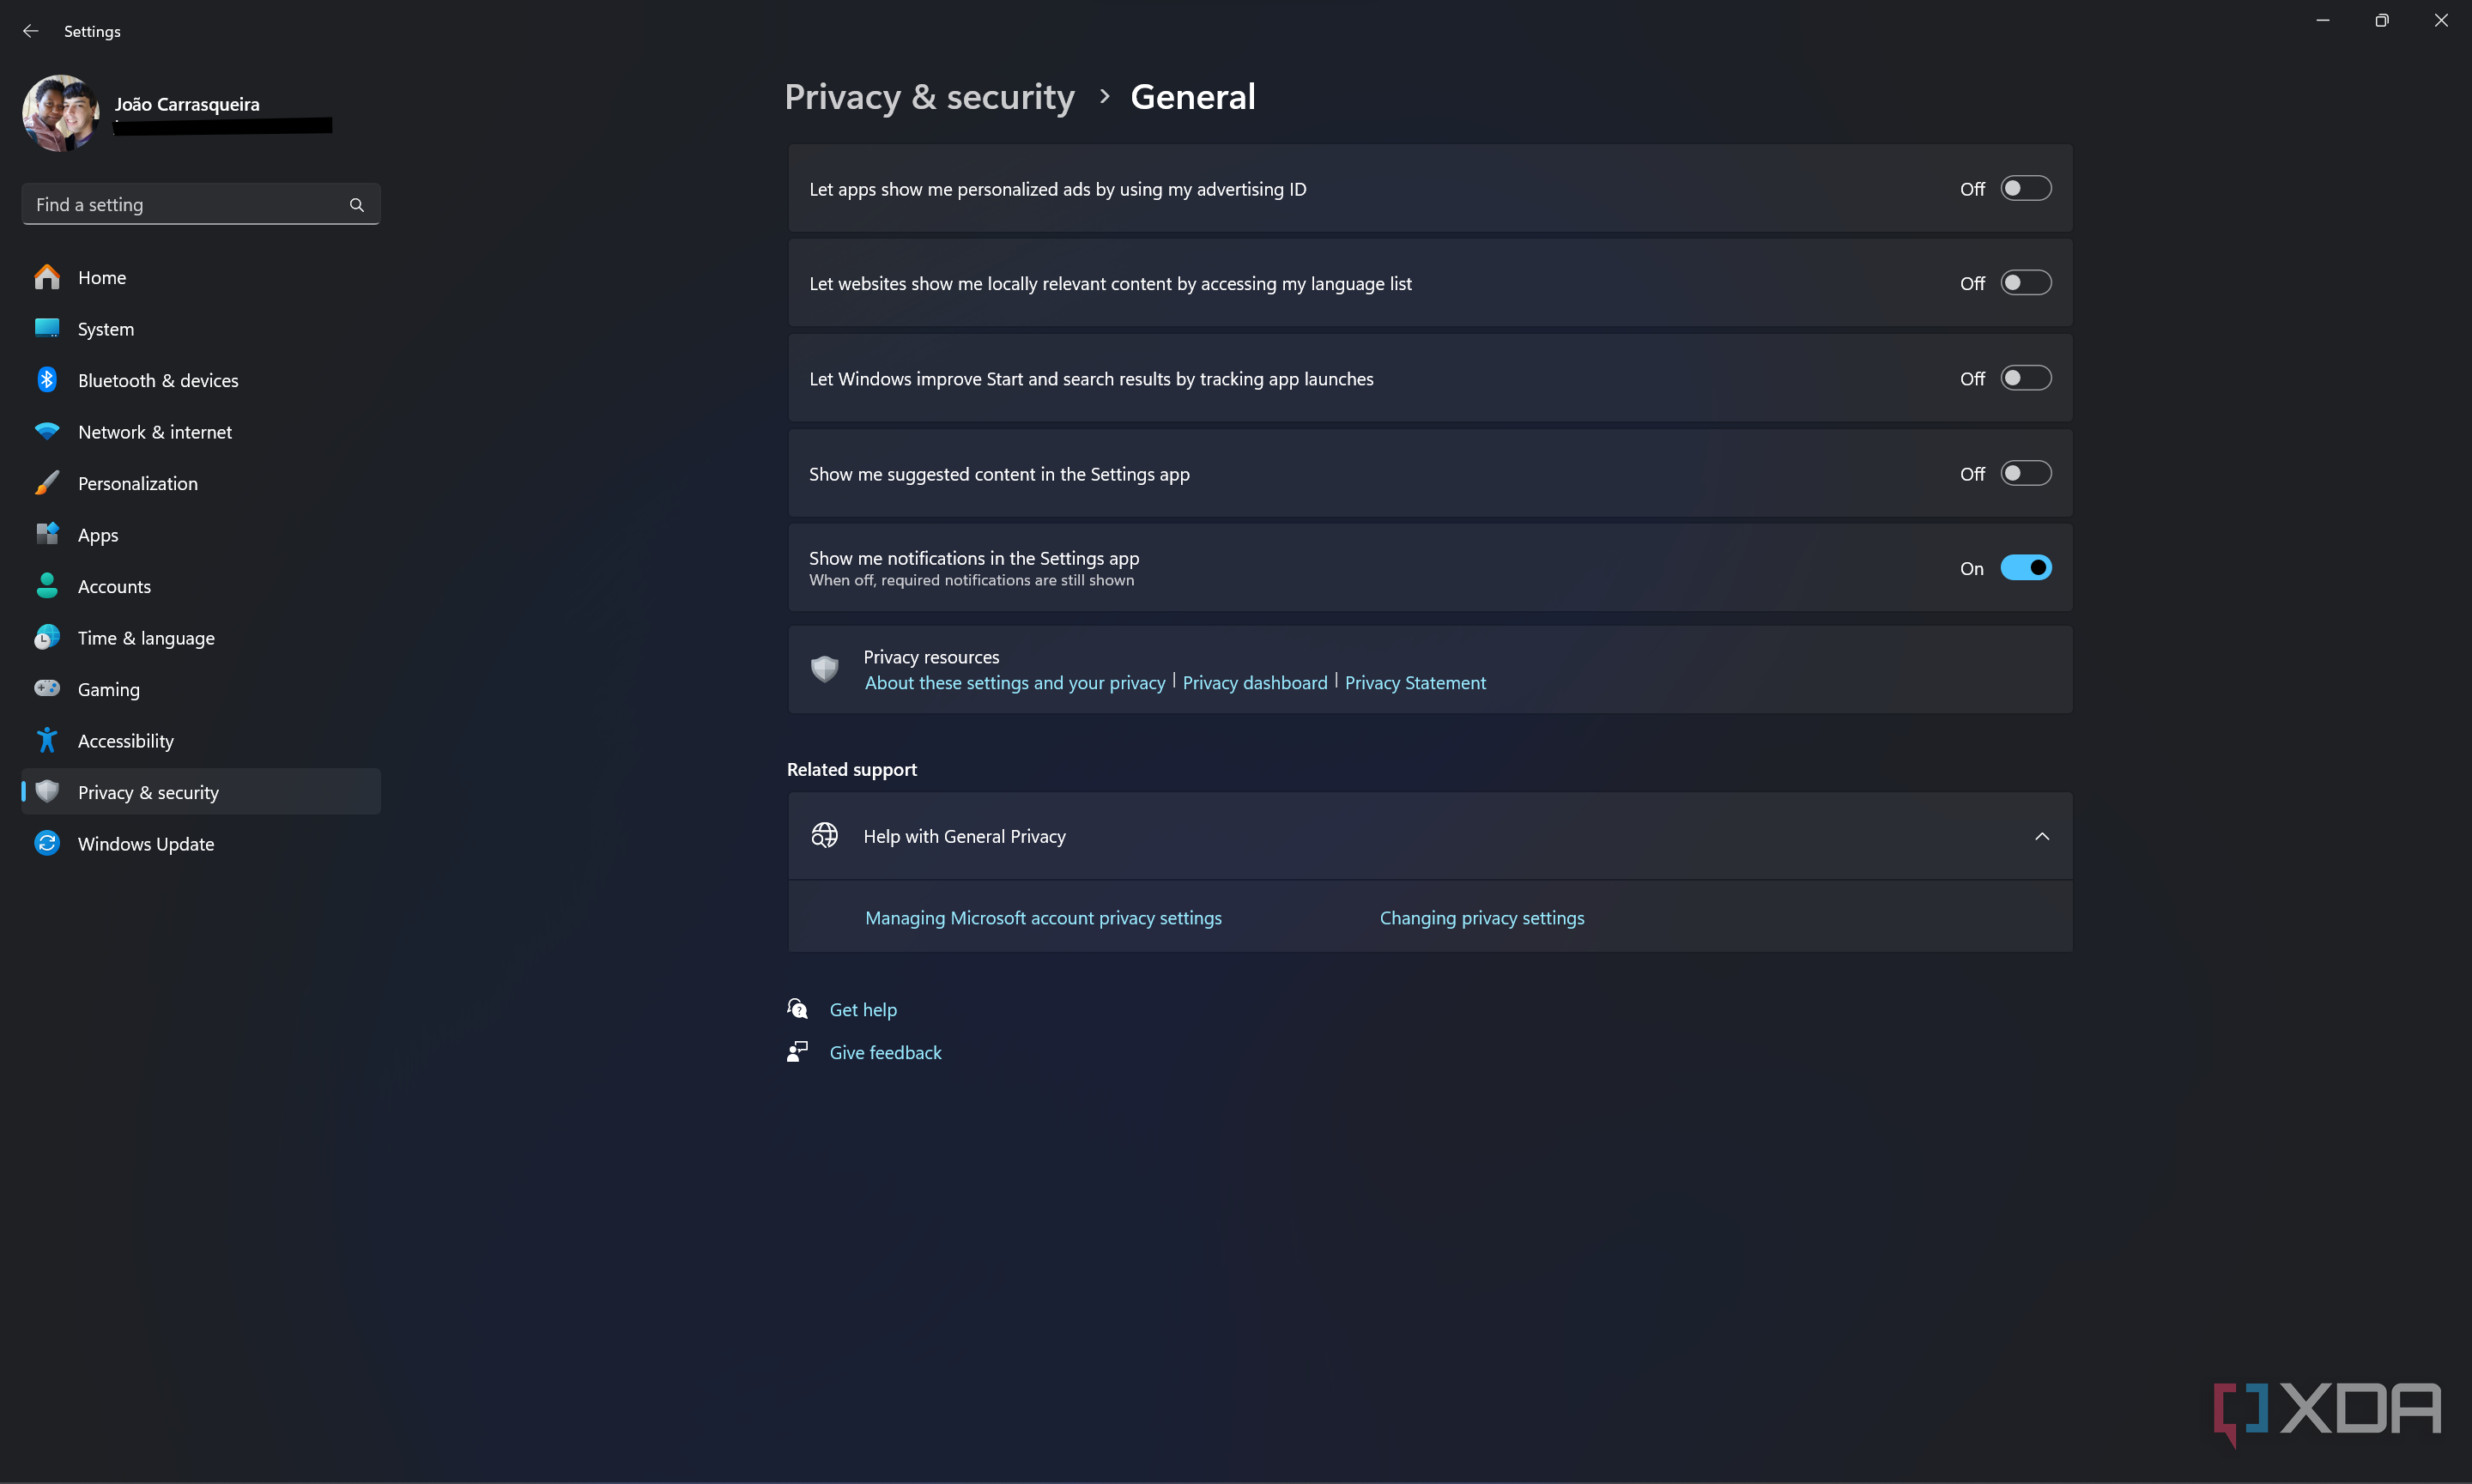Viewport: 2472px width, 1484px height.
Task: Click the Home house icon
Action: coord(47,277)
